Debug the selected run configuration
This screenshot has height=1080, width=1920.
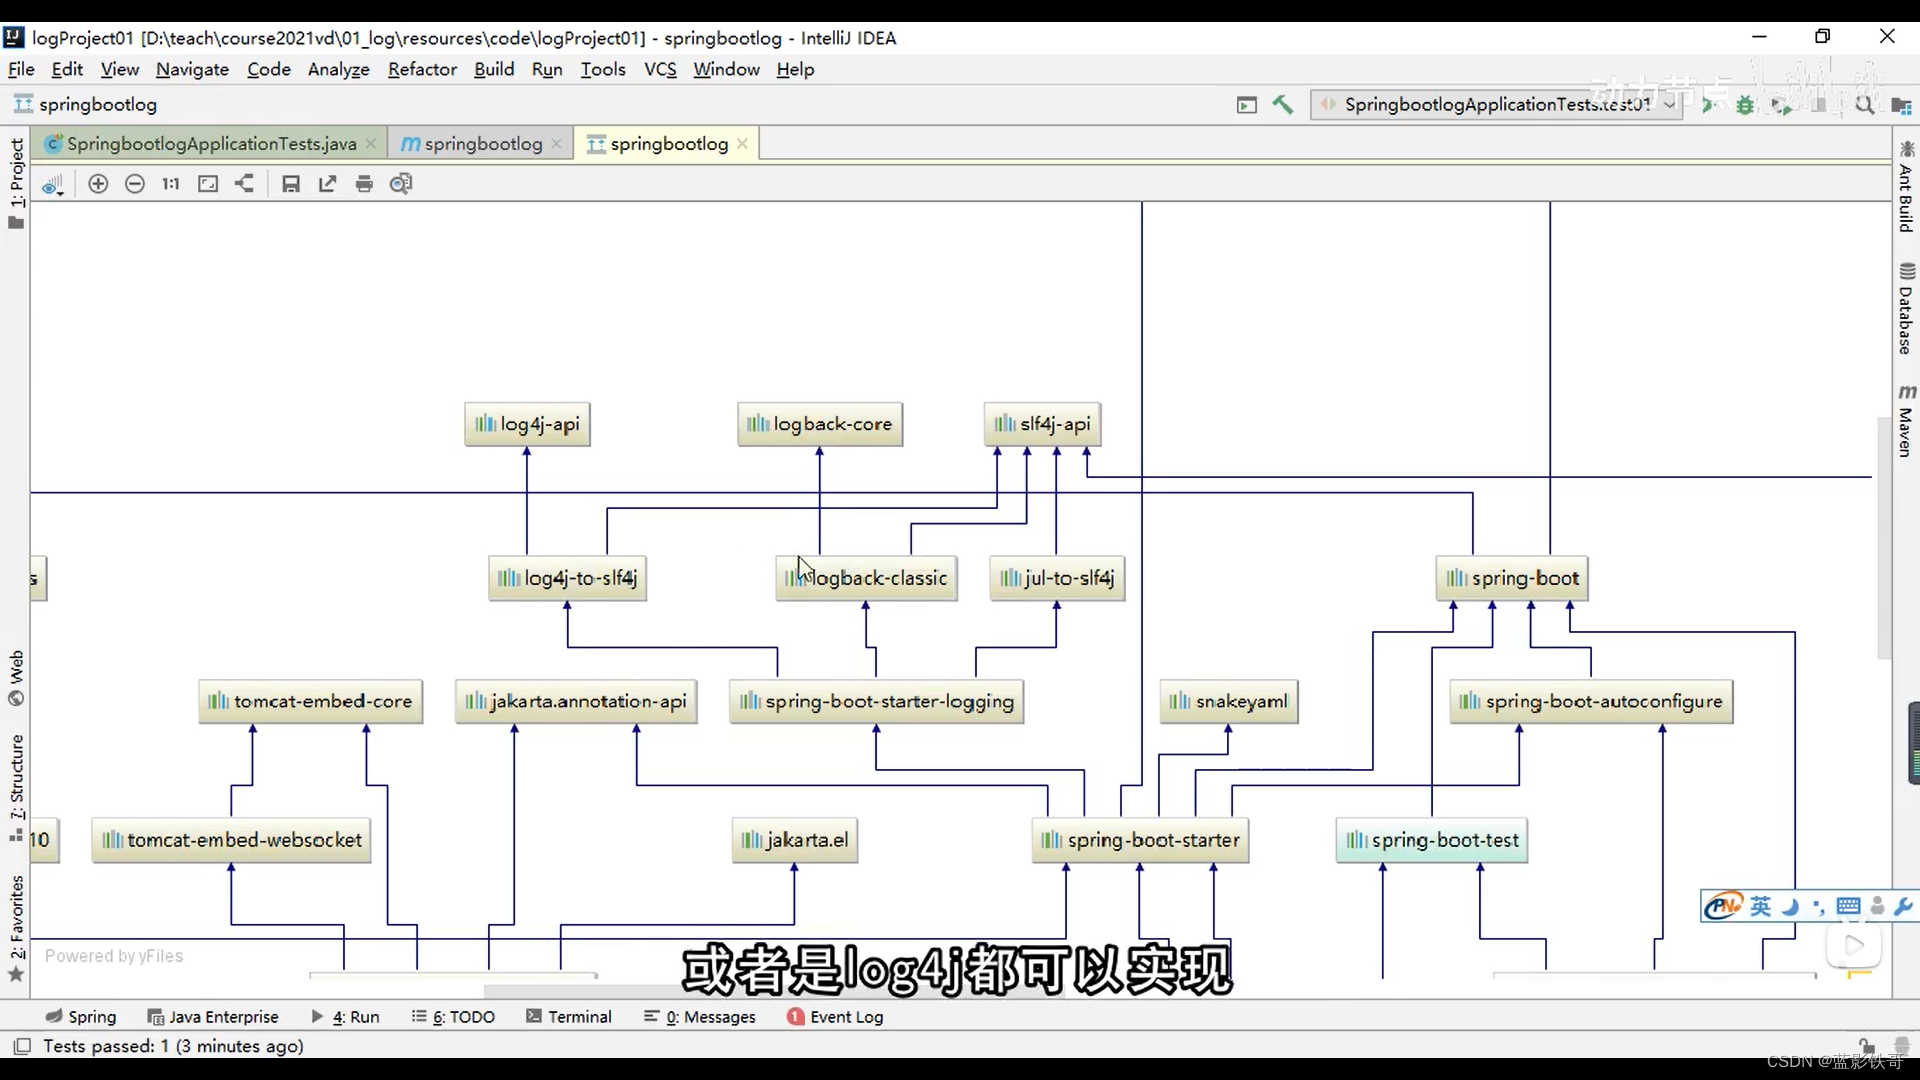[x=1745, y=104]
